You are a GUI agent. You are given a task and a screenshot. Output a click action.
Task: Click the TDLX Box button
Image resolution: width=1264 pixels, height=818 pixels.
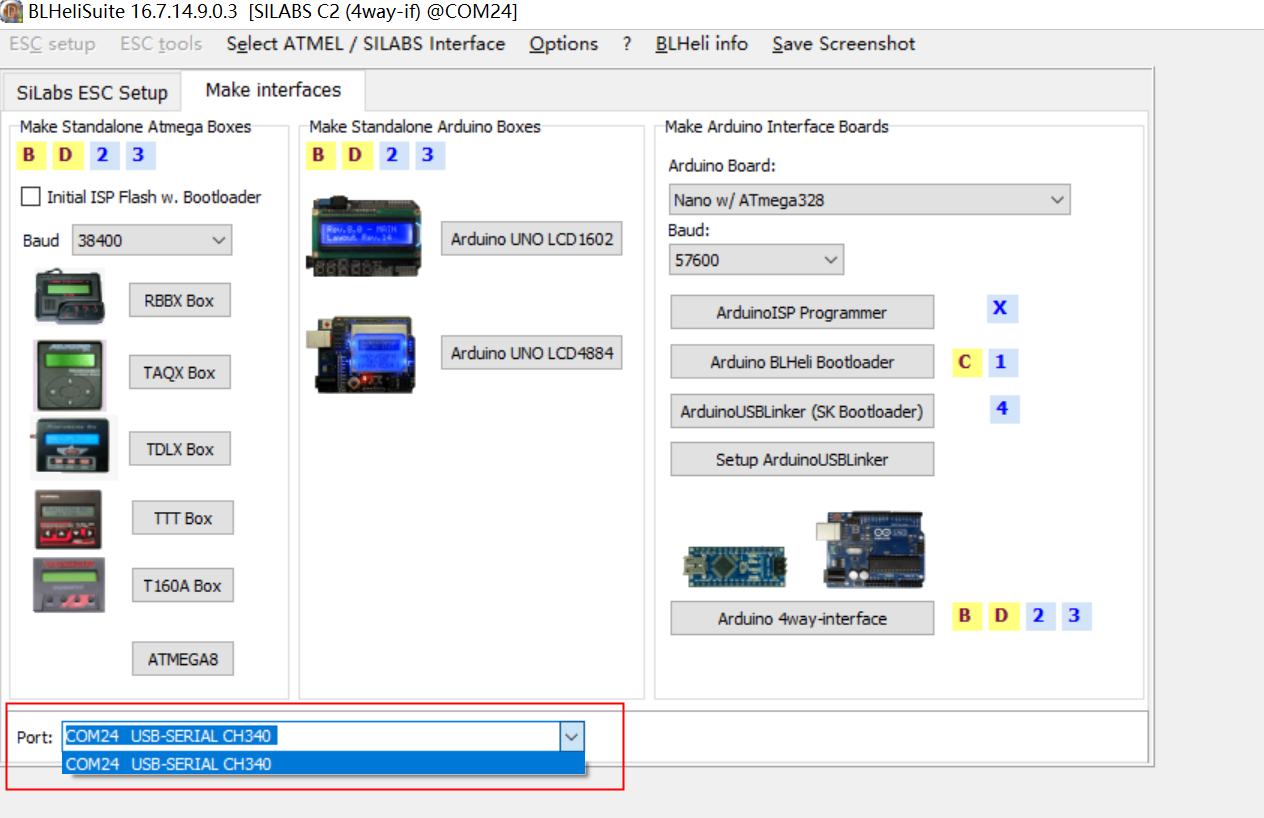coord(180,449)
